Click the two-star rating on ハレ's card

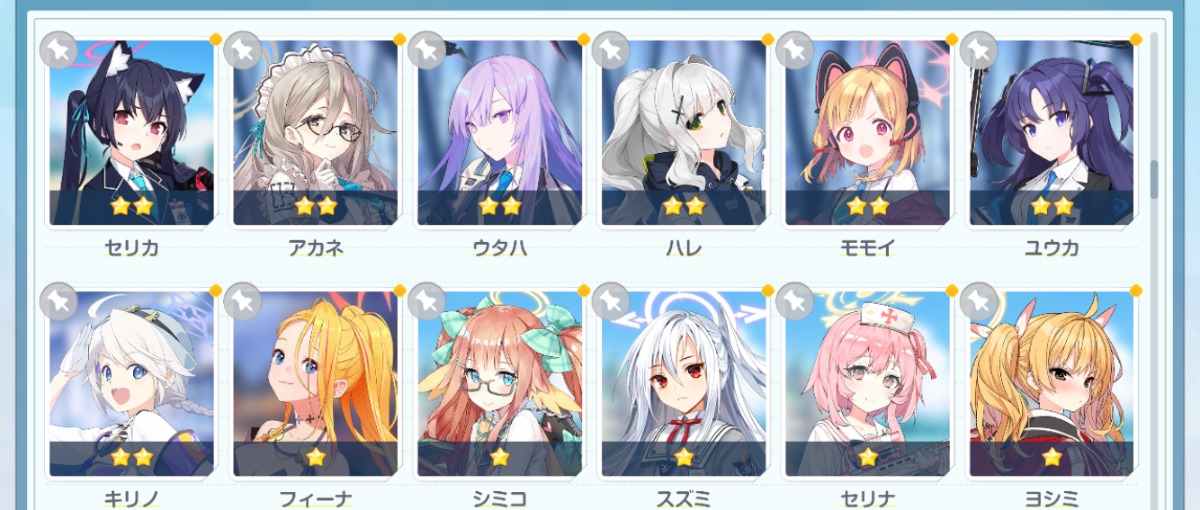click(x=684, y=207)
